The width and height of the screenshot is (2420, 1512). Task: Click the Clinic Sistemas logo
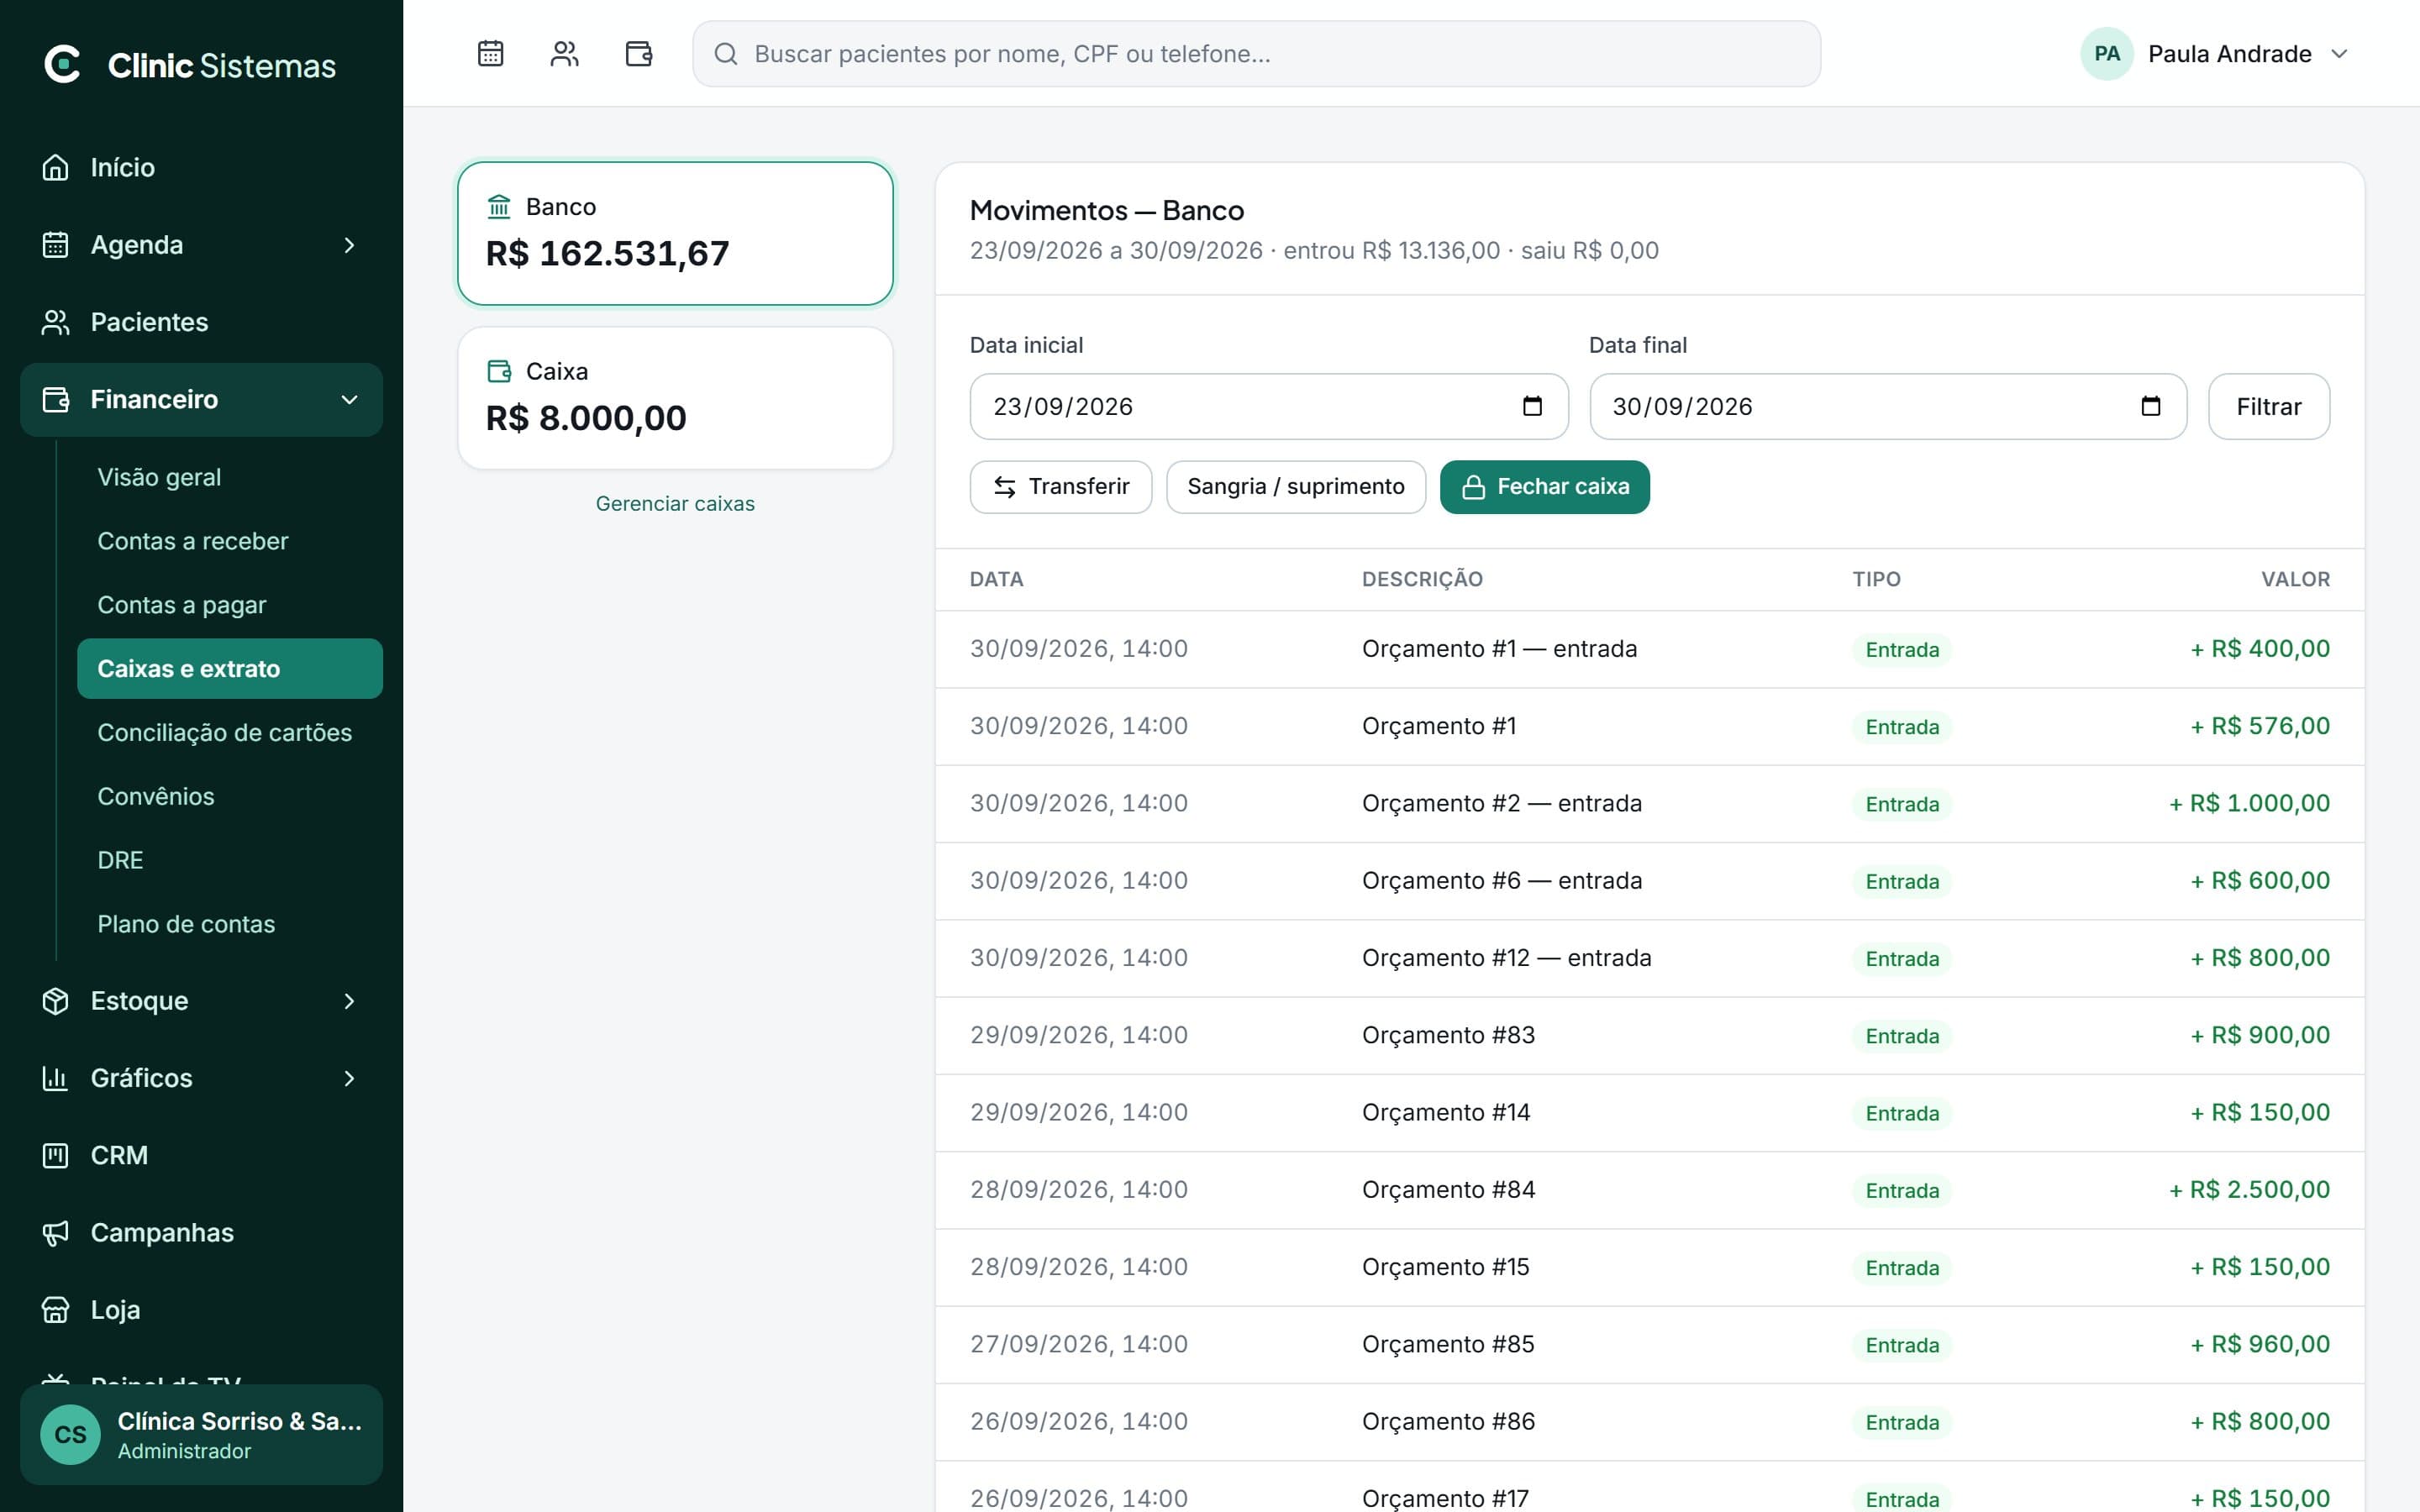pos(190,65)
